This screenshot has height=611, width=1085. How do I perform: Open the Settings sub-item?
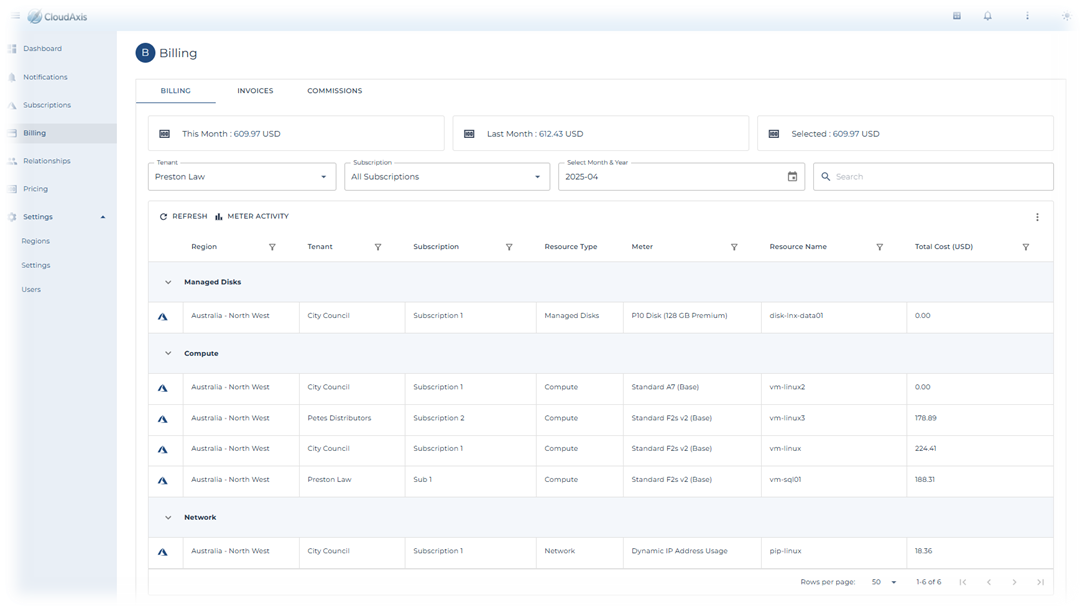point(35,266)
